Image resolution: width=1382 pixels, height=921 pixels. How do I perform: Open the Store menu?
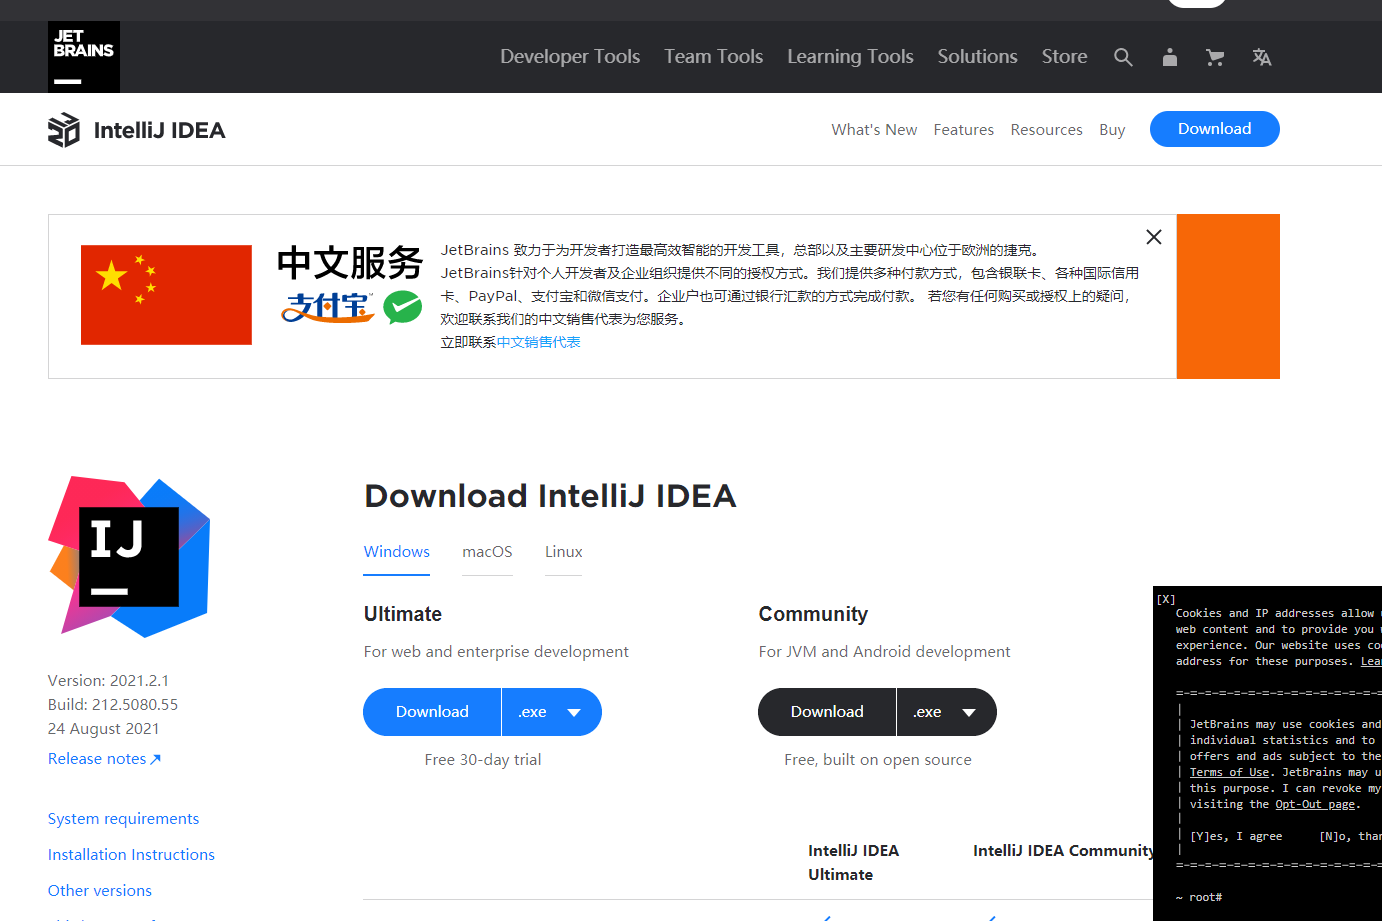pos(1064,57)
